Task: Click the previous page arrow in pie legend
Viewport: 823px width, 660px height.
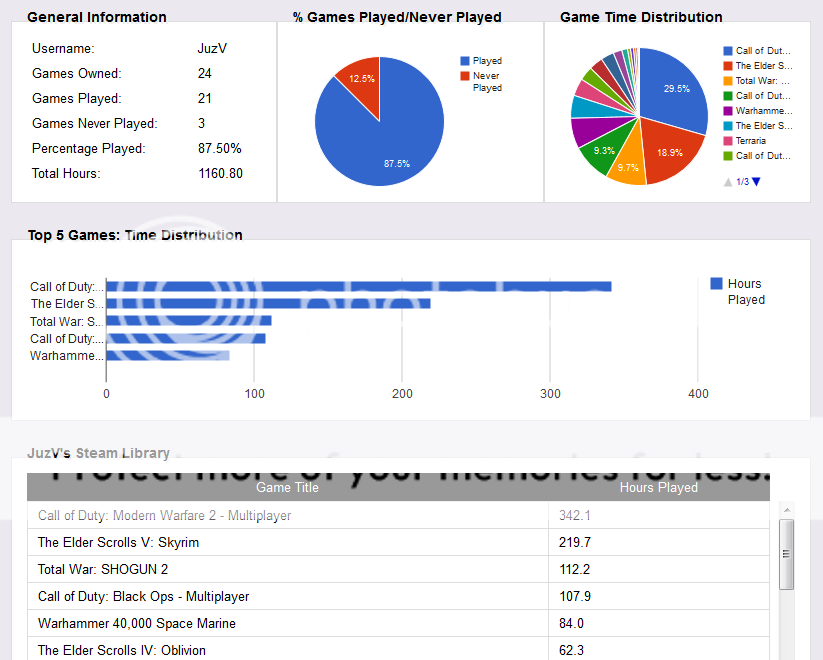Action: click(727, 181)
